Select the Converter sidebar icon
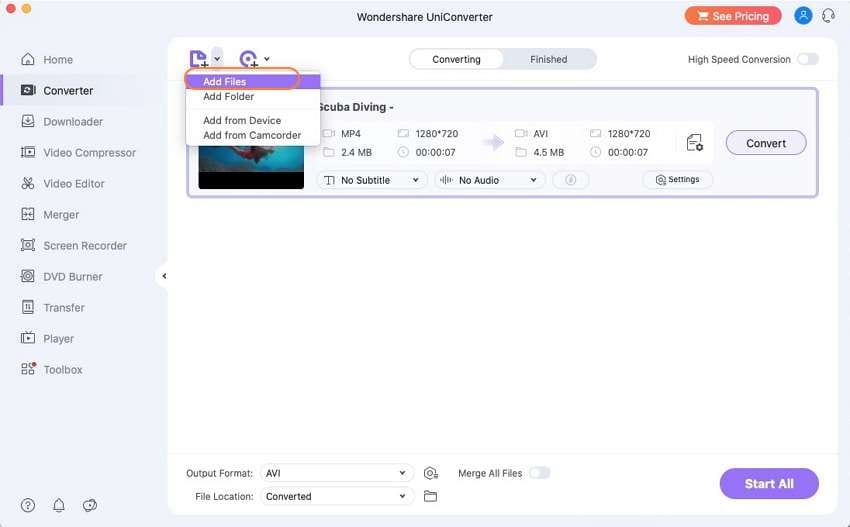The height and width of the screenshot is (527, 850). pyautogui.click(x=28, y=90)
